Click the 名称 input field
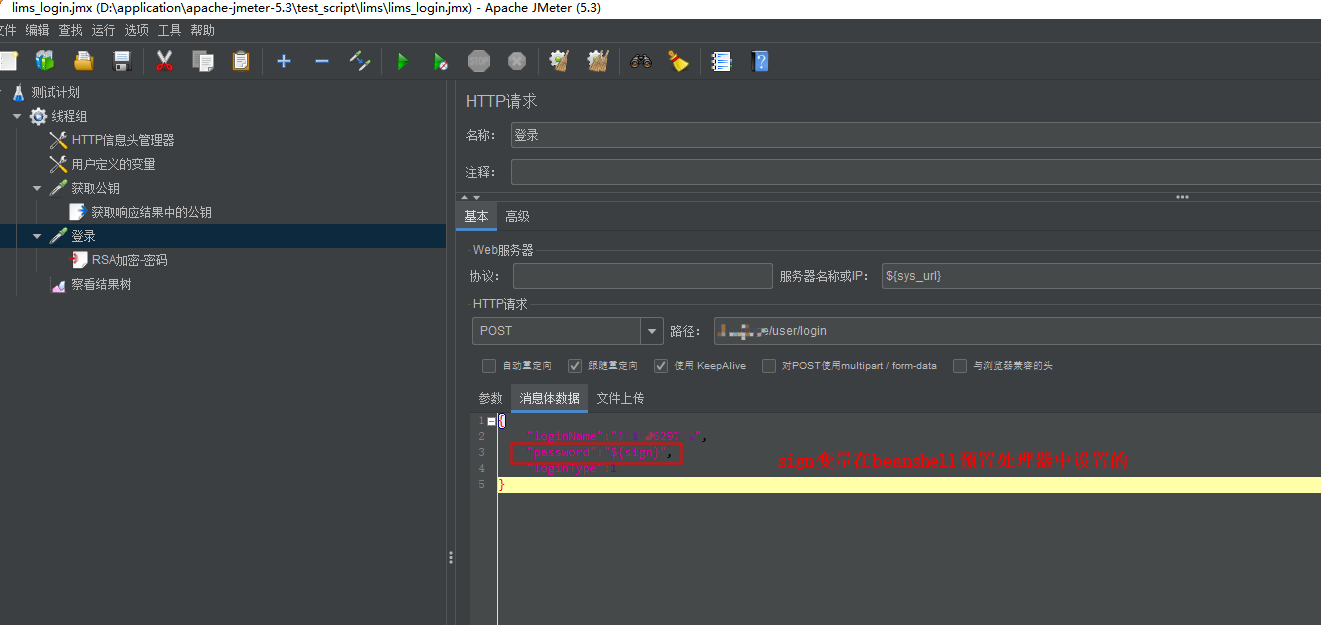1321x625 pixels. (915, 135)
